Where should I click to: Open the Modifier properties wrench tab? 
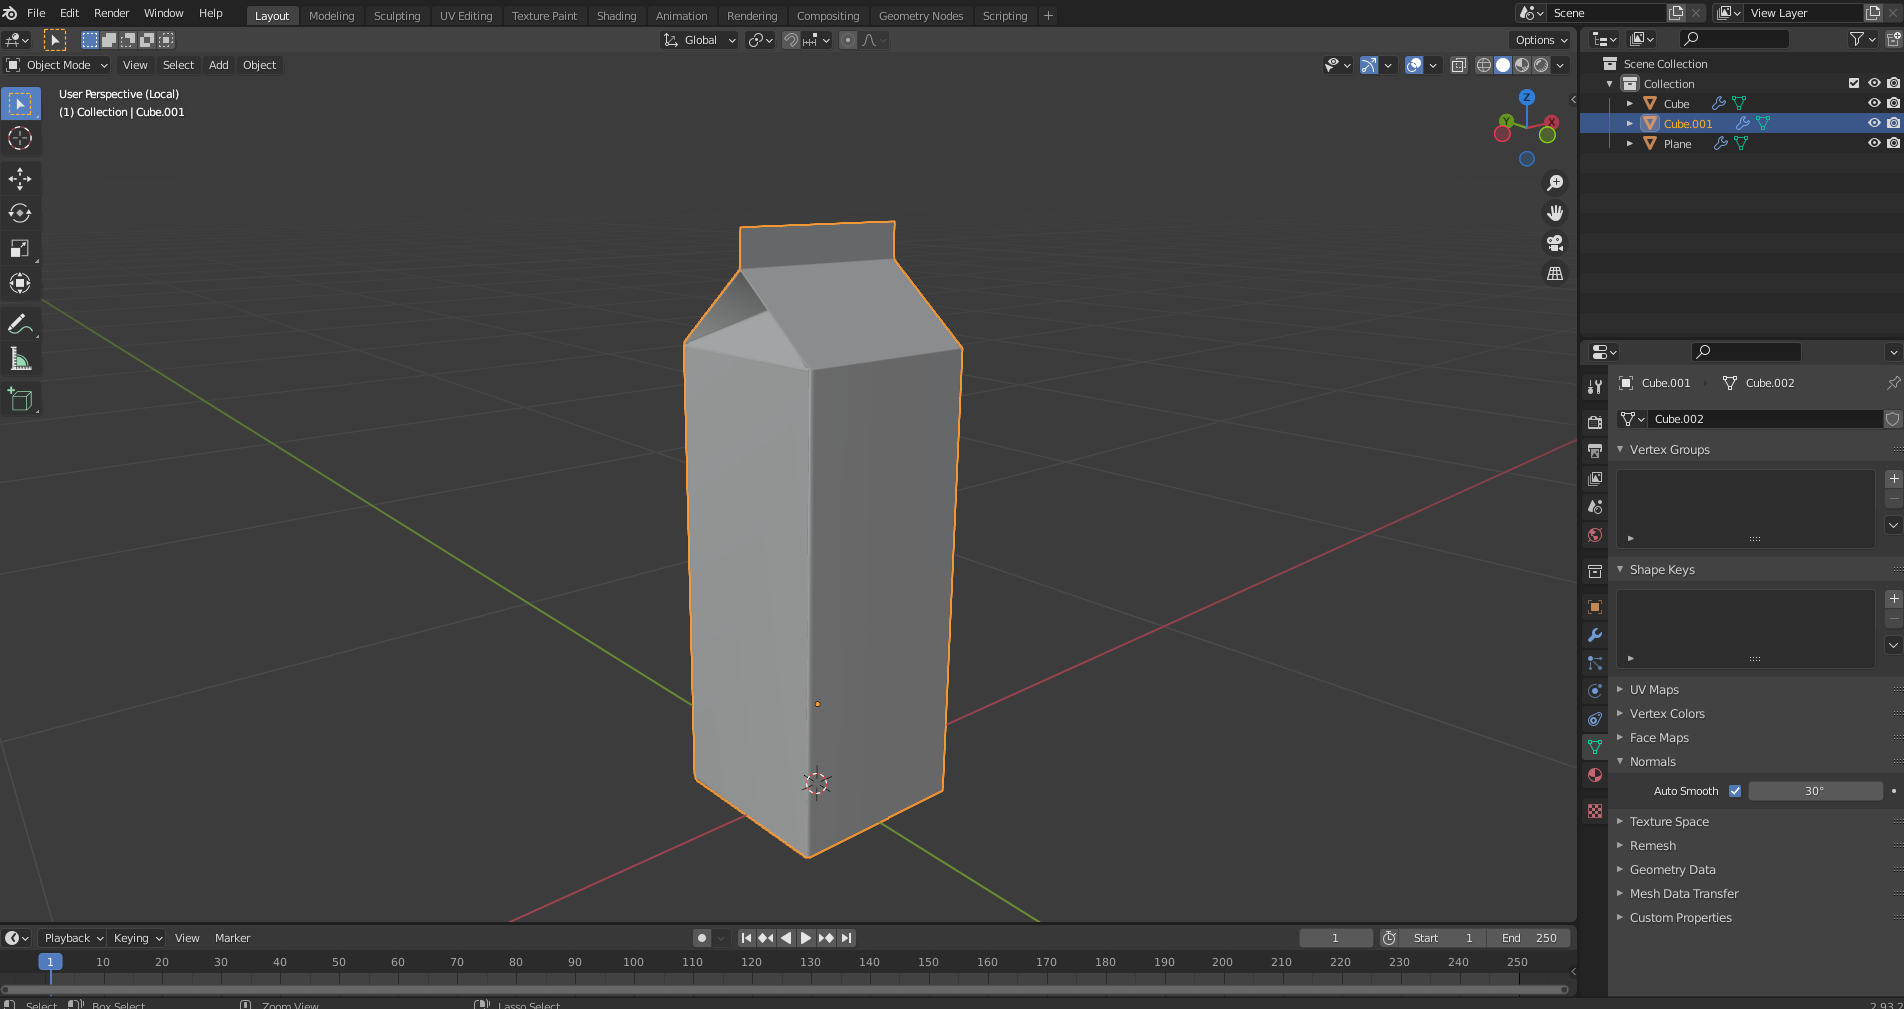click(x=1595, y=635)
